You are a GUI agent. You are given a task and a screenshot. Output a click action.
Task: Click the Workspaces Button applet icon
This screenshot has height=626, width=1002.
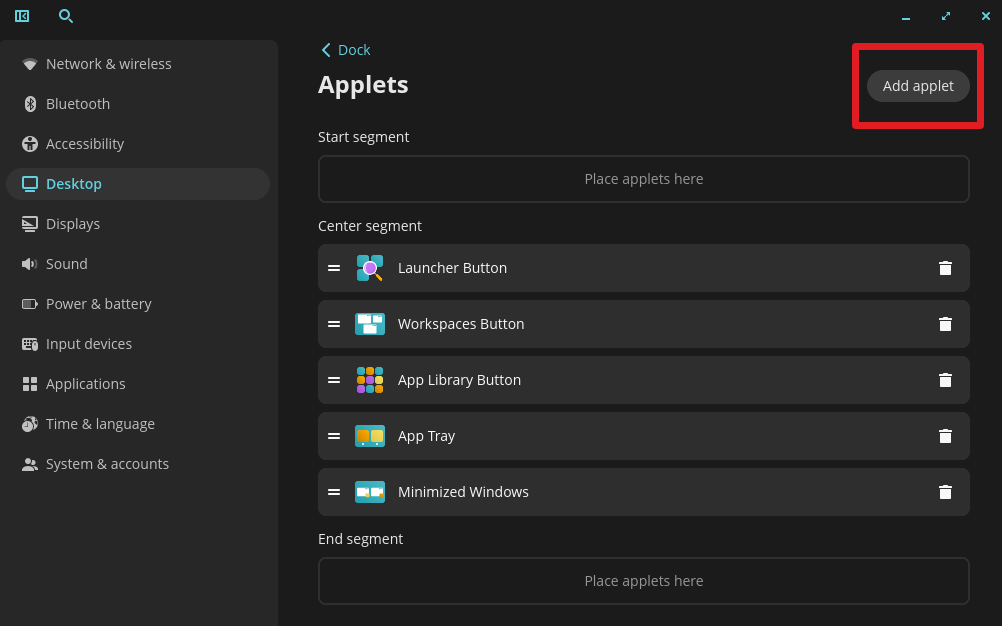(x=369, y=324)
